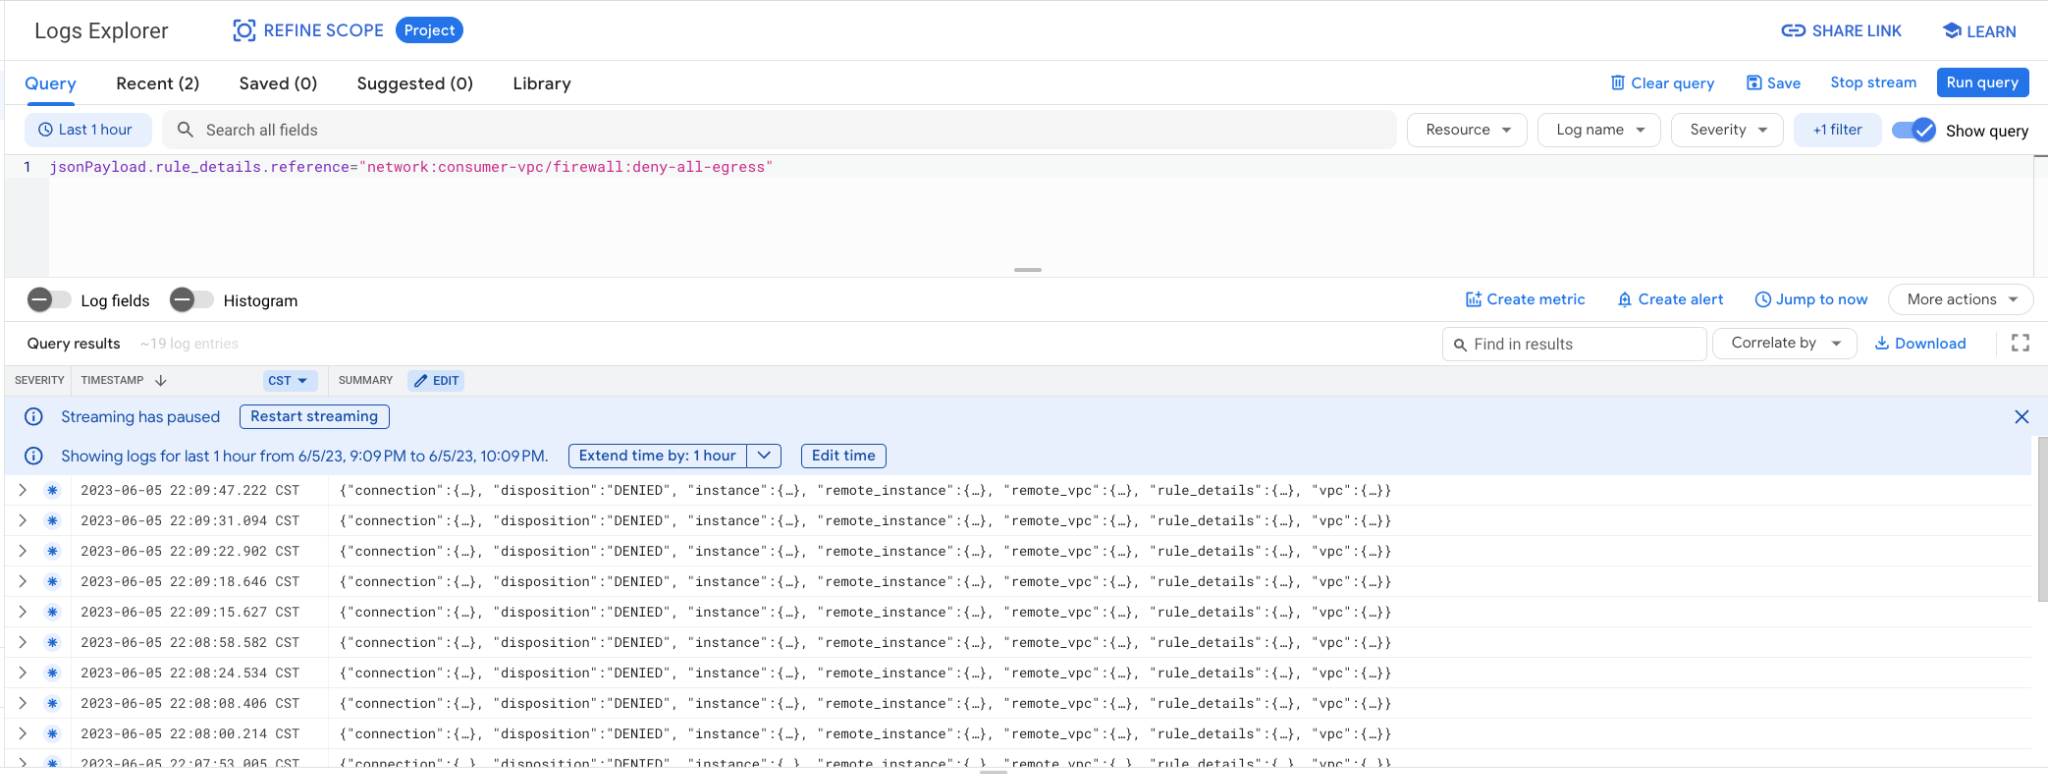Screen dimensions: 2048x774
Task: Dismiss the streaming paused banner
Action: (x=2021, y=417)
